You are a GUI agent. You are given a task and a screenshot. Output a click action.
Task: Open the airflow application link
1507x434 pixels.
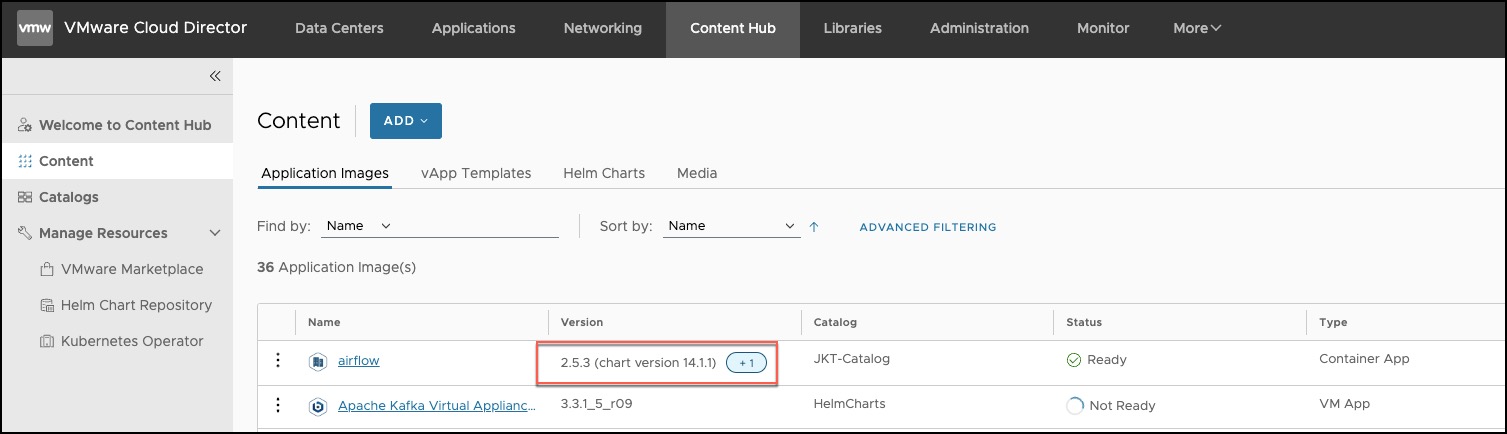(x=359, y=360)
